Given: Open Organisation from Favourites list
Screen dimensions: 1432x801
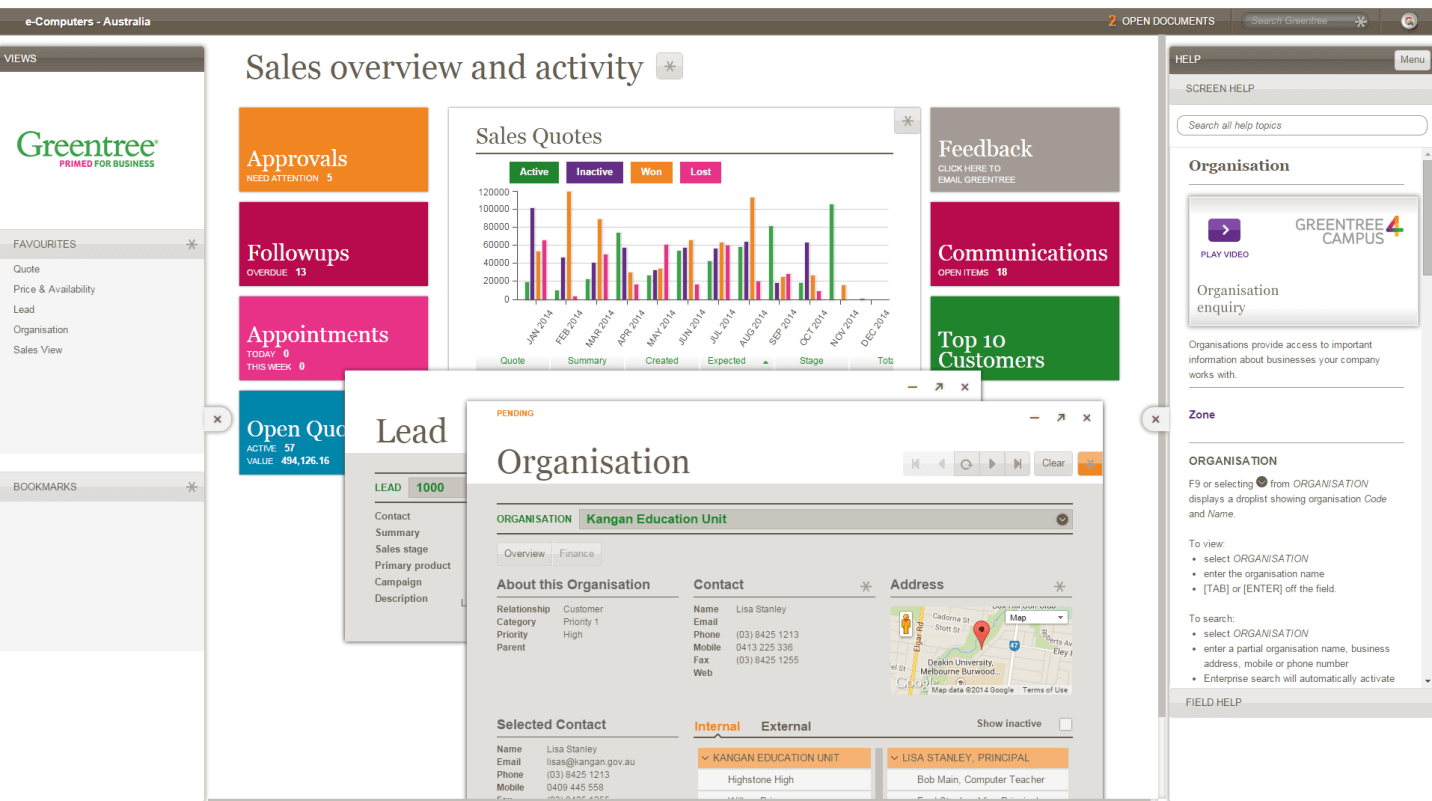Looking at the screenshot, I should click(x=41, y=330).
